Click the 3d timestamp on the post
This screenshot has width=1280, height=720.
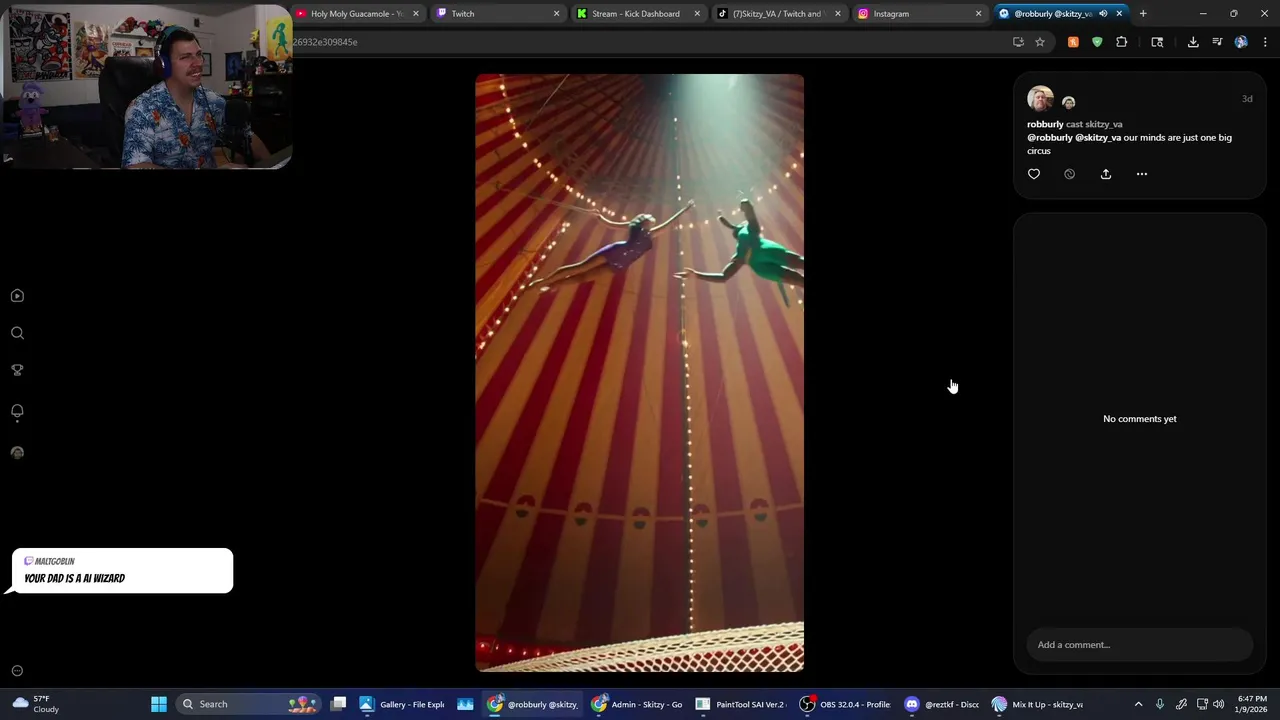(1247, 99)
